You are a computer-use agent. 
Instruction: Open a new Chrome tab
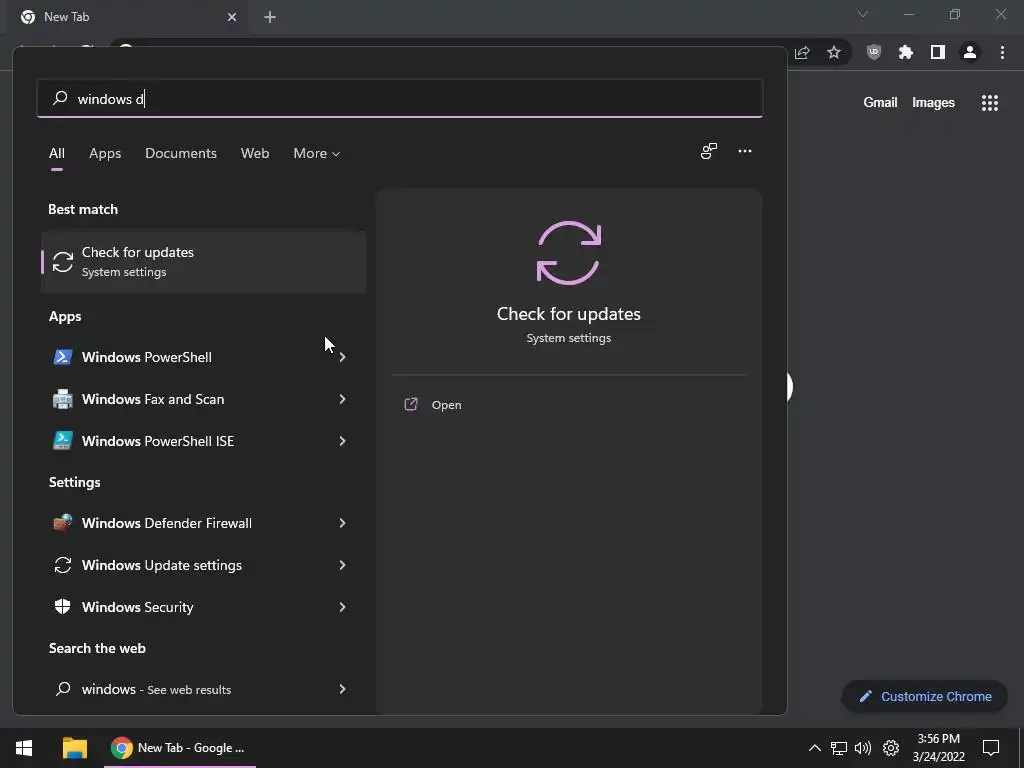[x=270, y=17]
